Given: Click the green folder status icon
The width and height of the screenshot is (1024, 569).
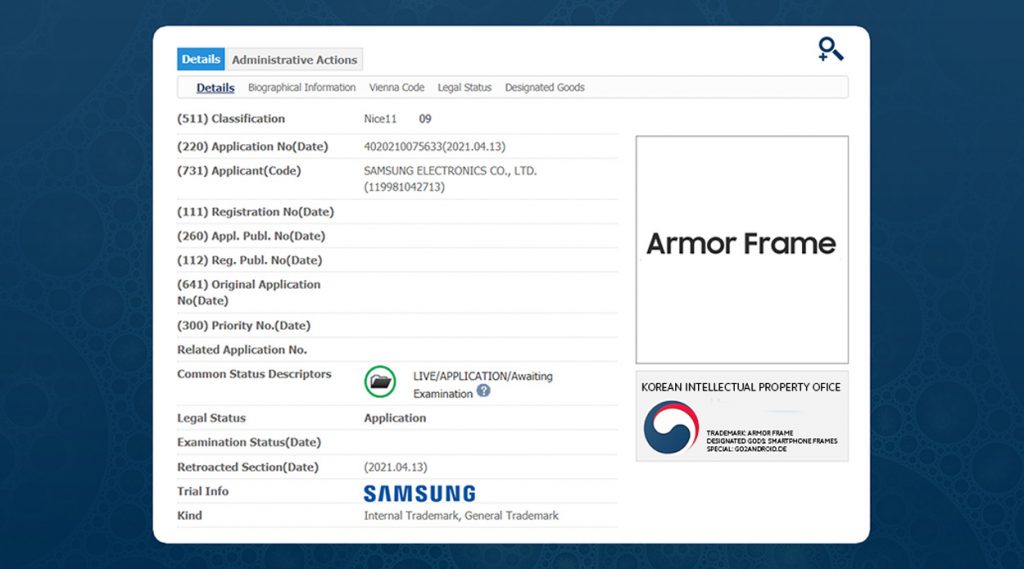Looking at the screenshot, I should (x=380, y=381).
